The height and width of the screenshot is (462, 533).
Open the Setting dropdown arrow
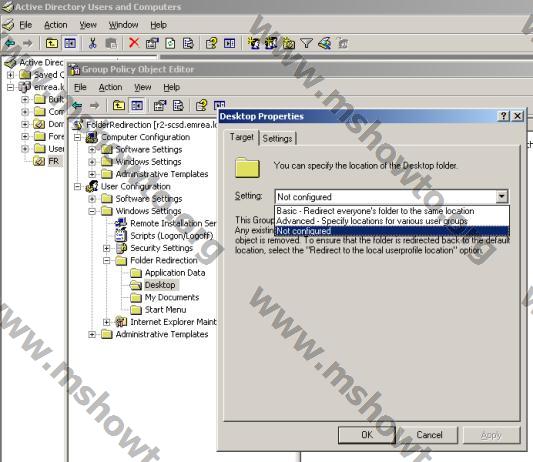501,196
